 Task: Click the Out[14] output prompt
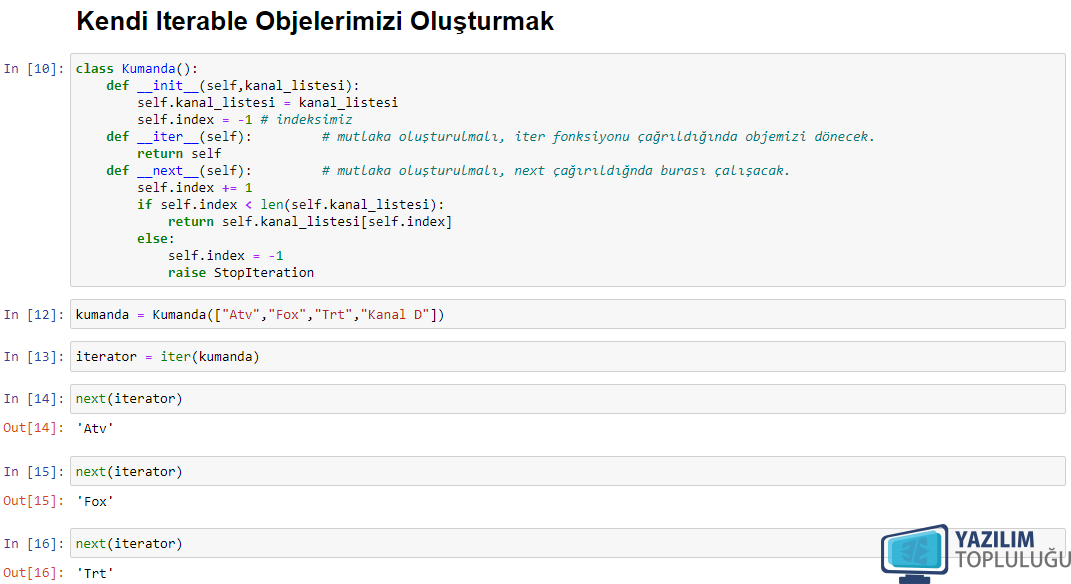tap(33, 428)
